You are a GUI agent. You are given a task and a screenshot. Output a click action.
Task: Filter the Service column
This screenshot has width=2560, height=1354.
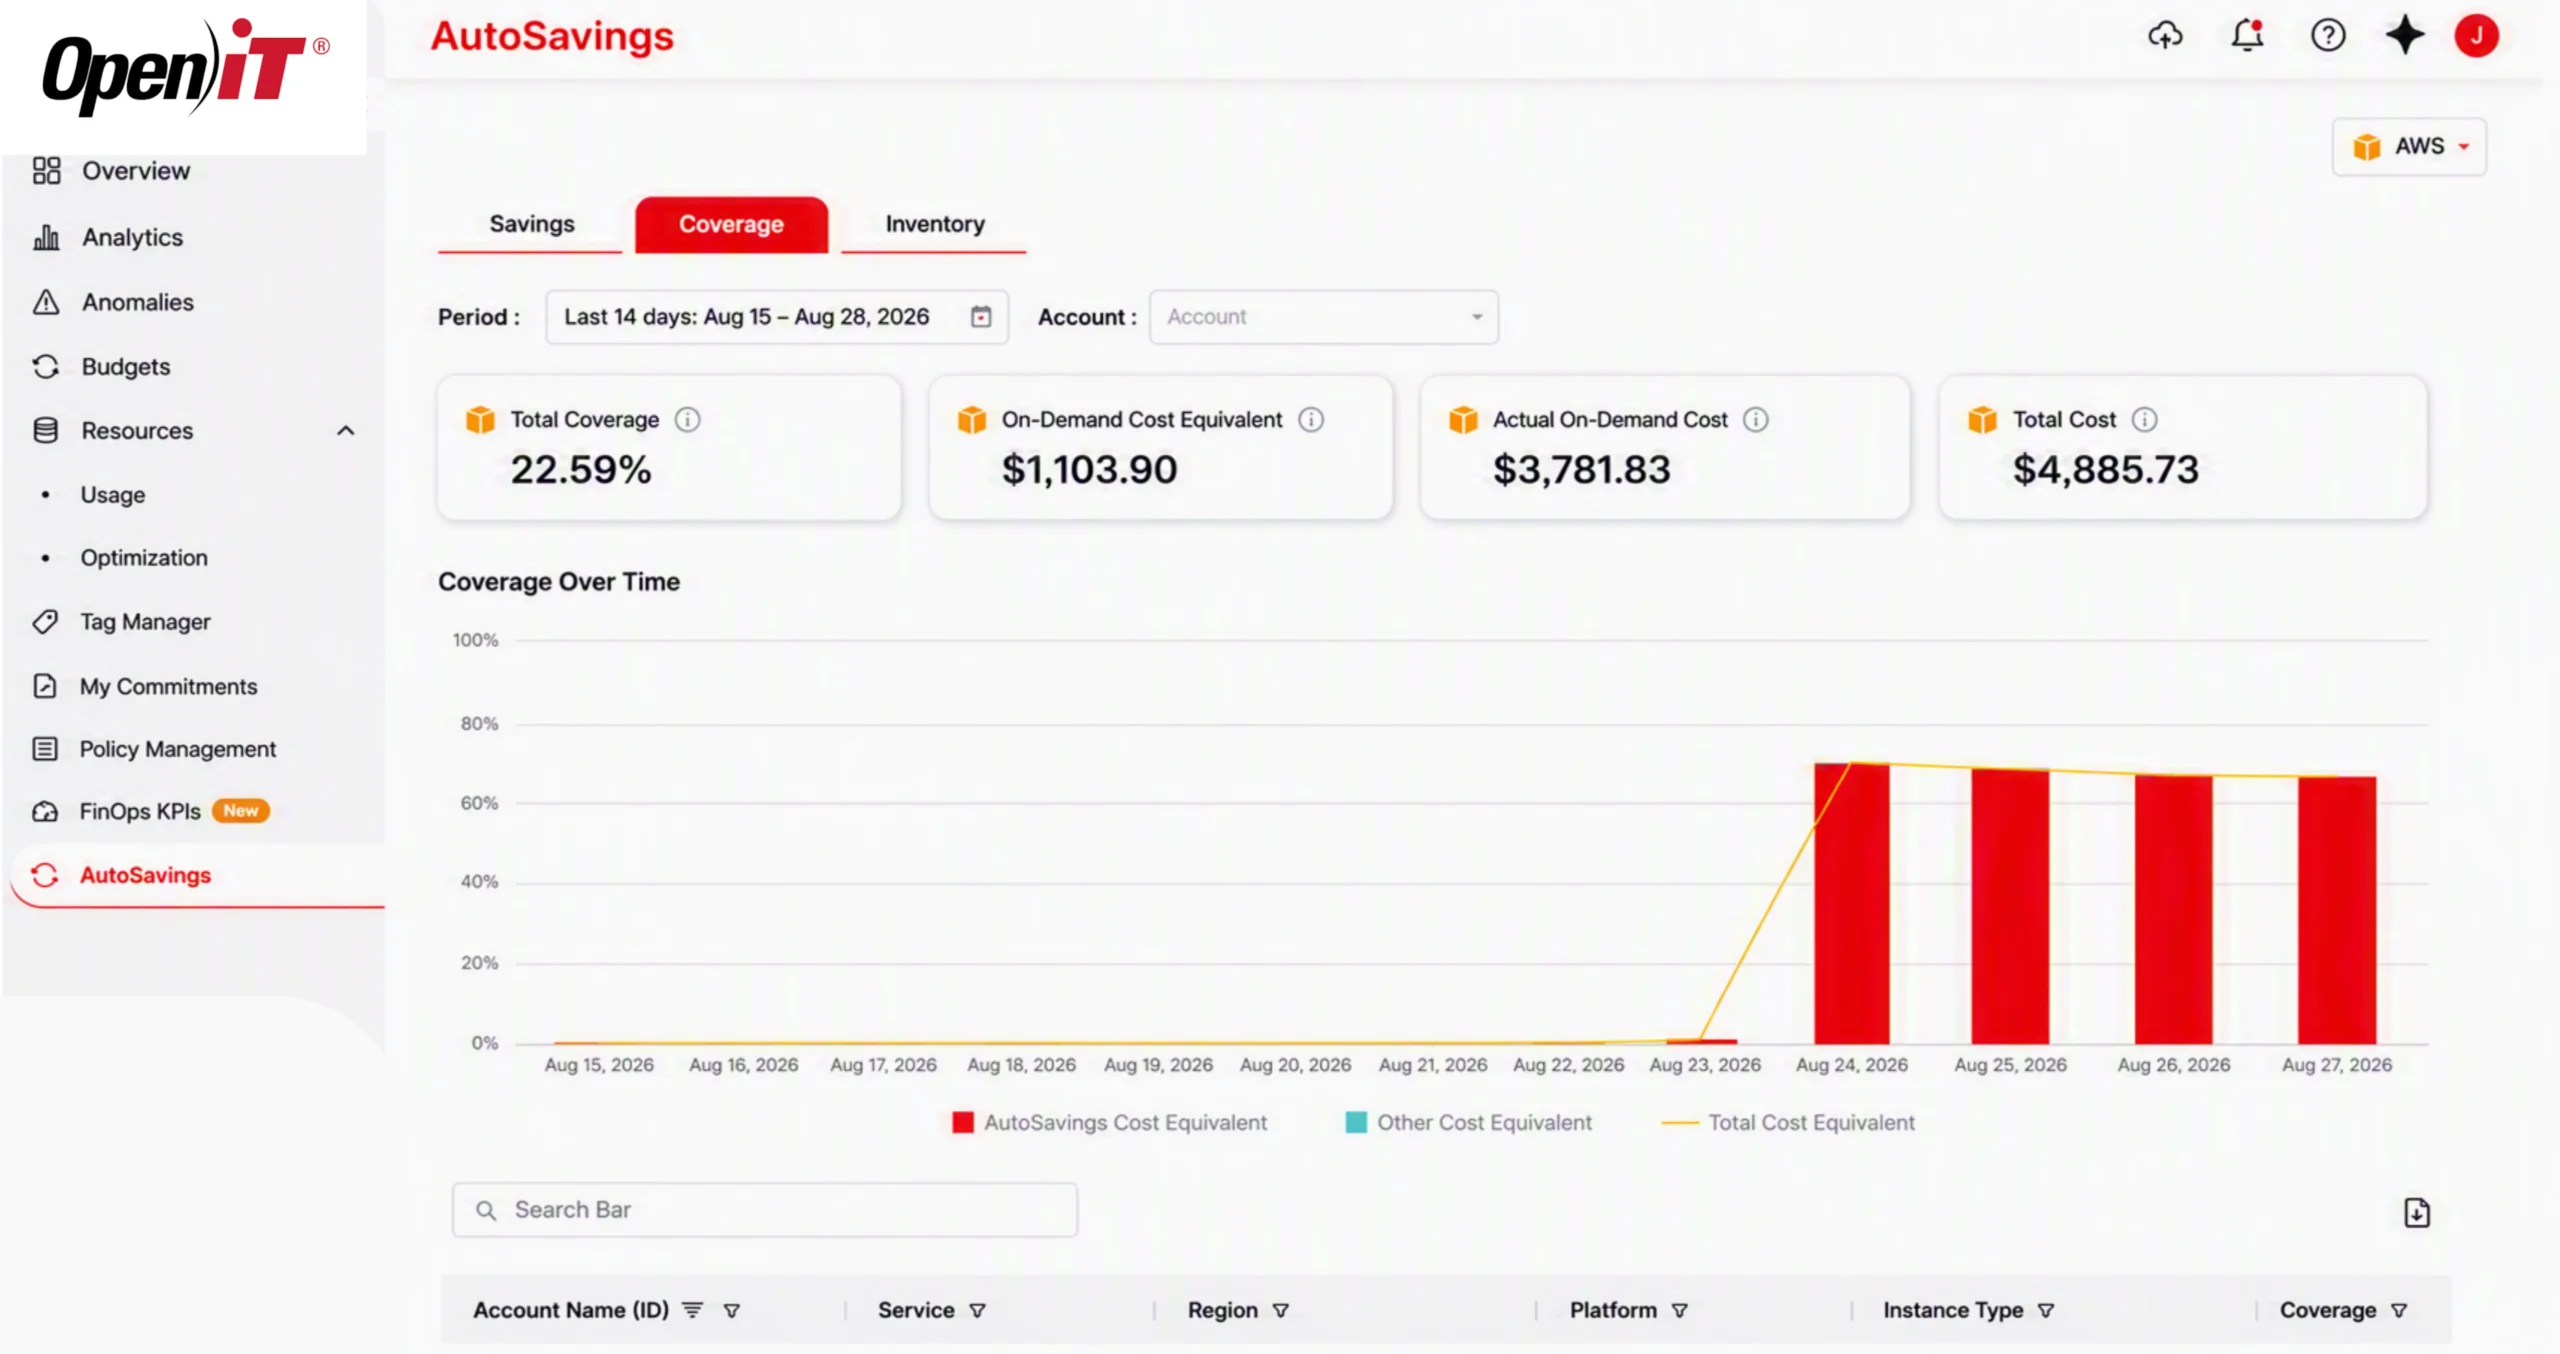pos(978,1310)
